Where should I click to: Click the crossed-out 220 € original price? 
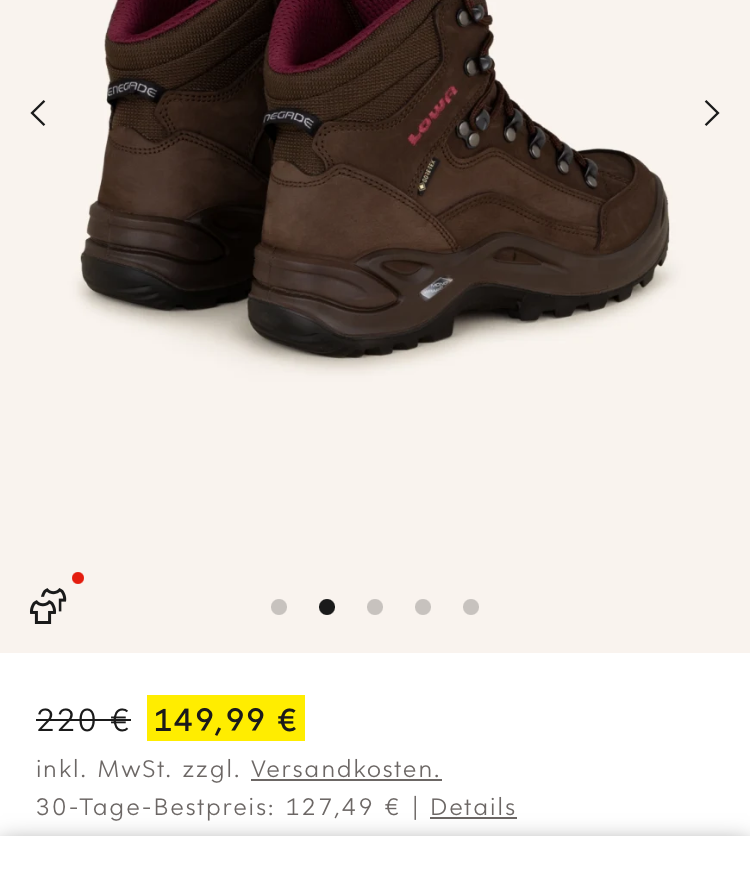point(83,720)
